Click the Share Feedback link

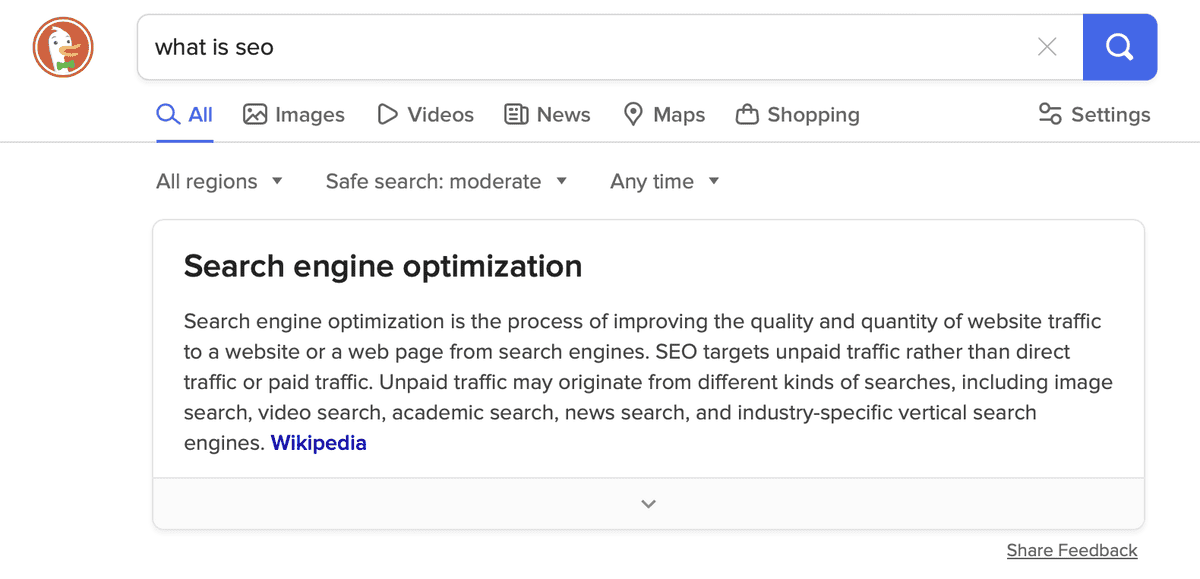click(1072, 550)
